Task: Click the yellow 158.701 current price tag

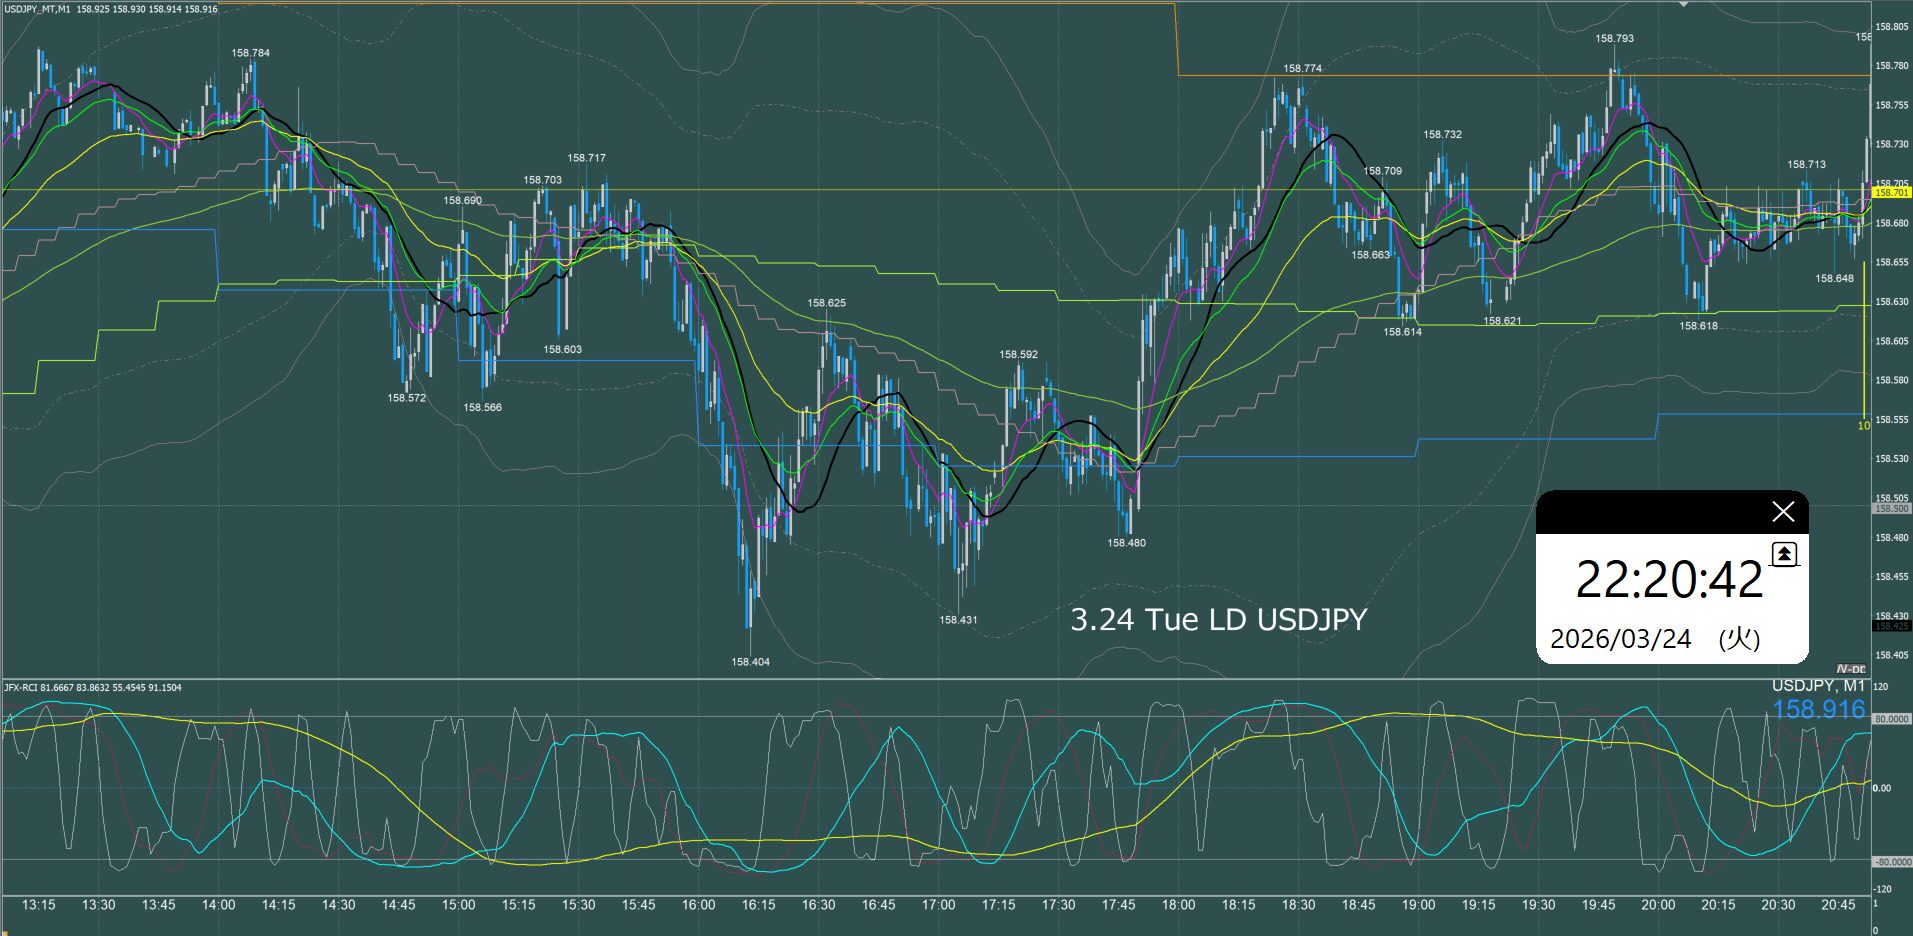Action: (x=1890, y=193)
